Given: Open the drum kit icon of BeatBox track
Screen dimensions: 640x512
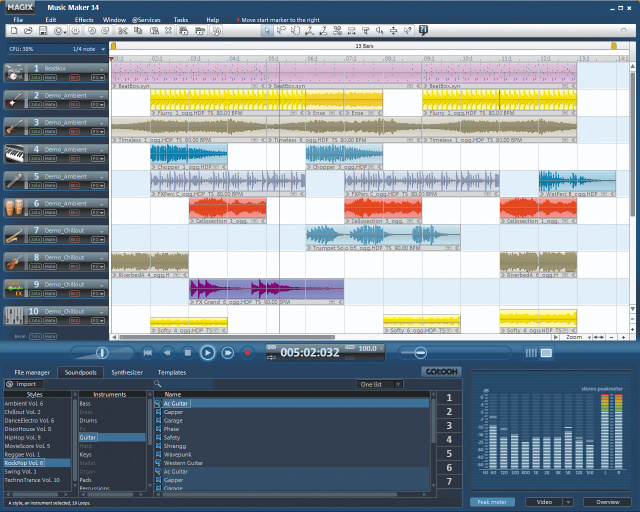Looking at the screenshot, I should pos(15,73).
